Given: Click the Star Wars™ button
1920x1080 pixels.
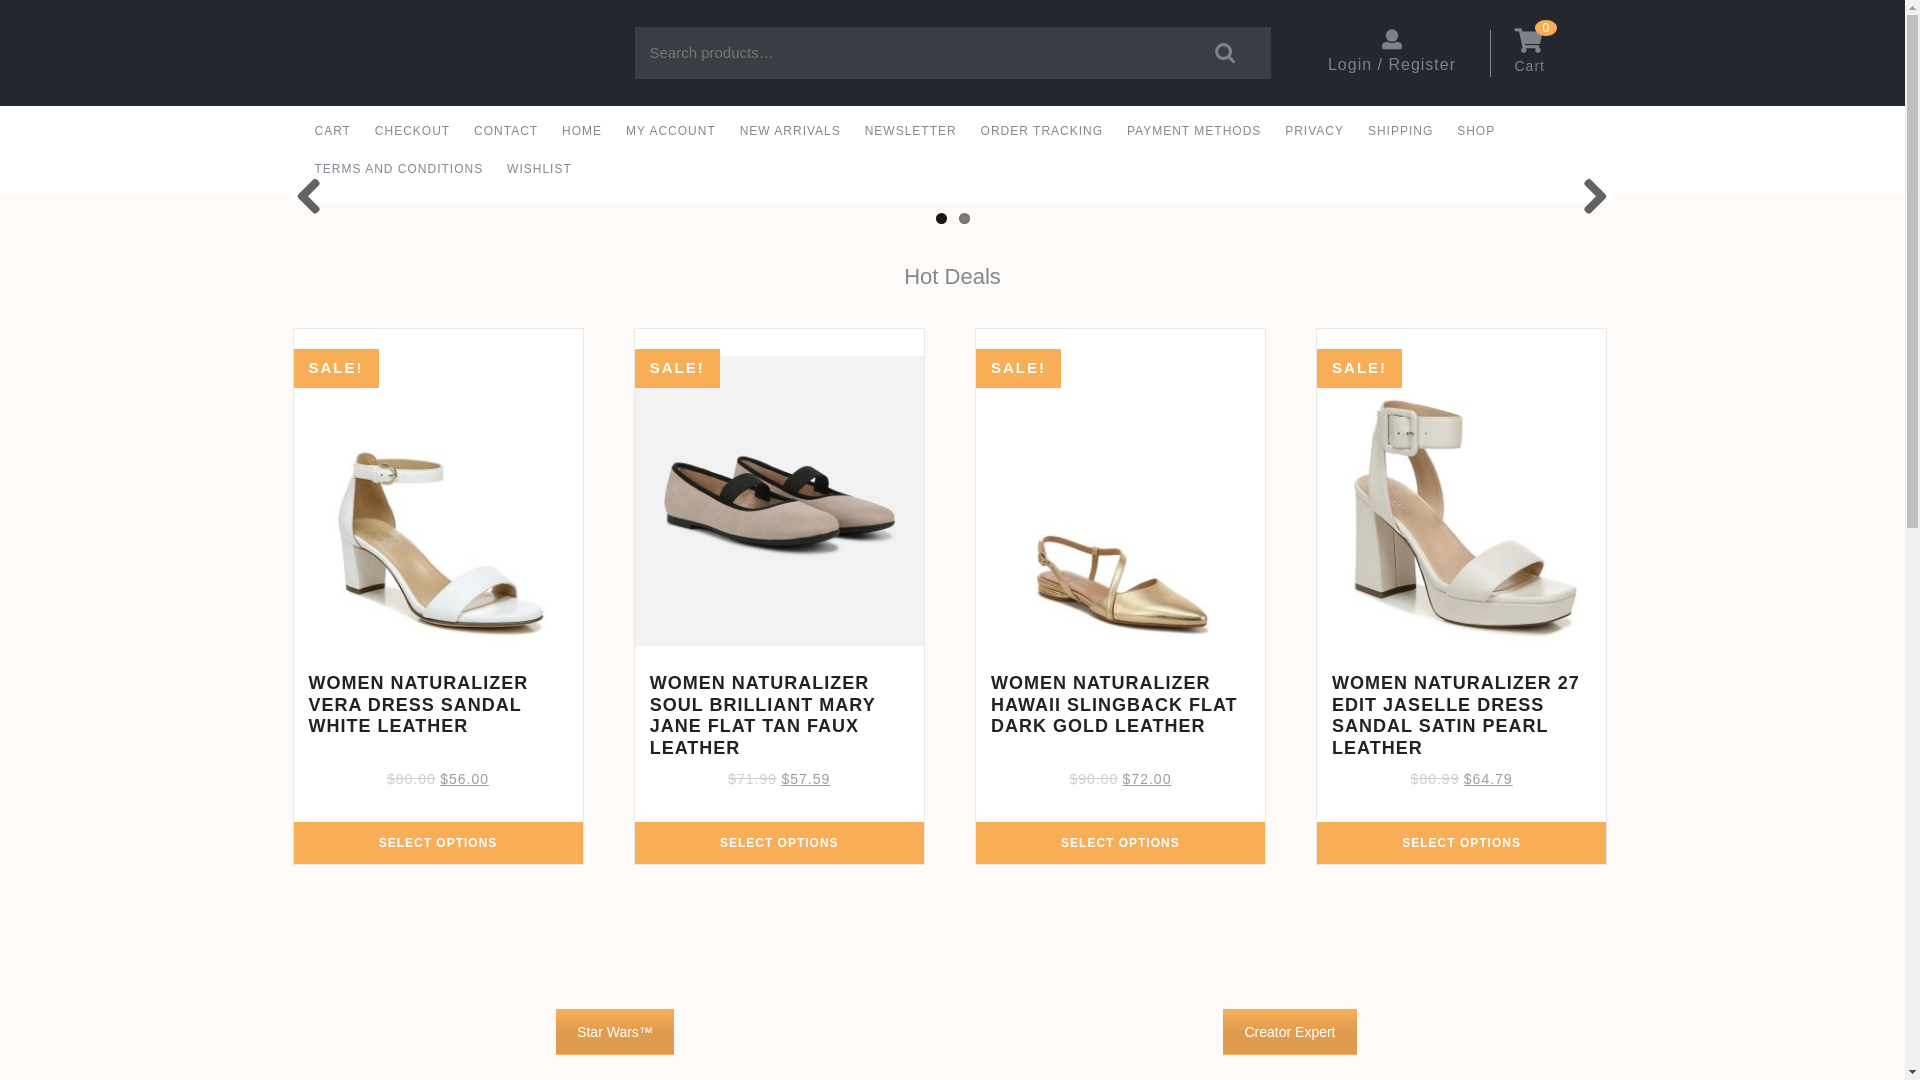Looking at the screenshot, I should click(x=615, y=1032).
